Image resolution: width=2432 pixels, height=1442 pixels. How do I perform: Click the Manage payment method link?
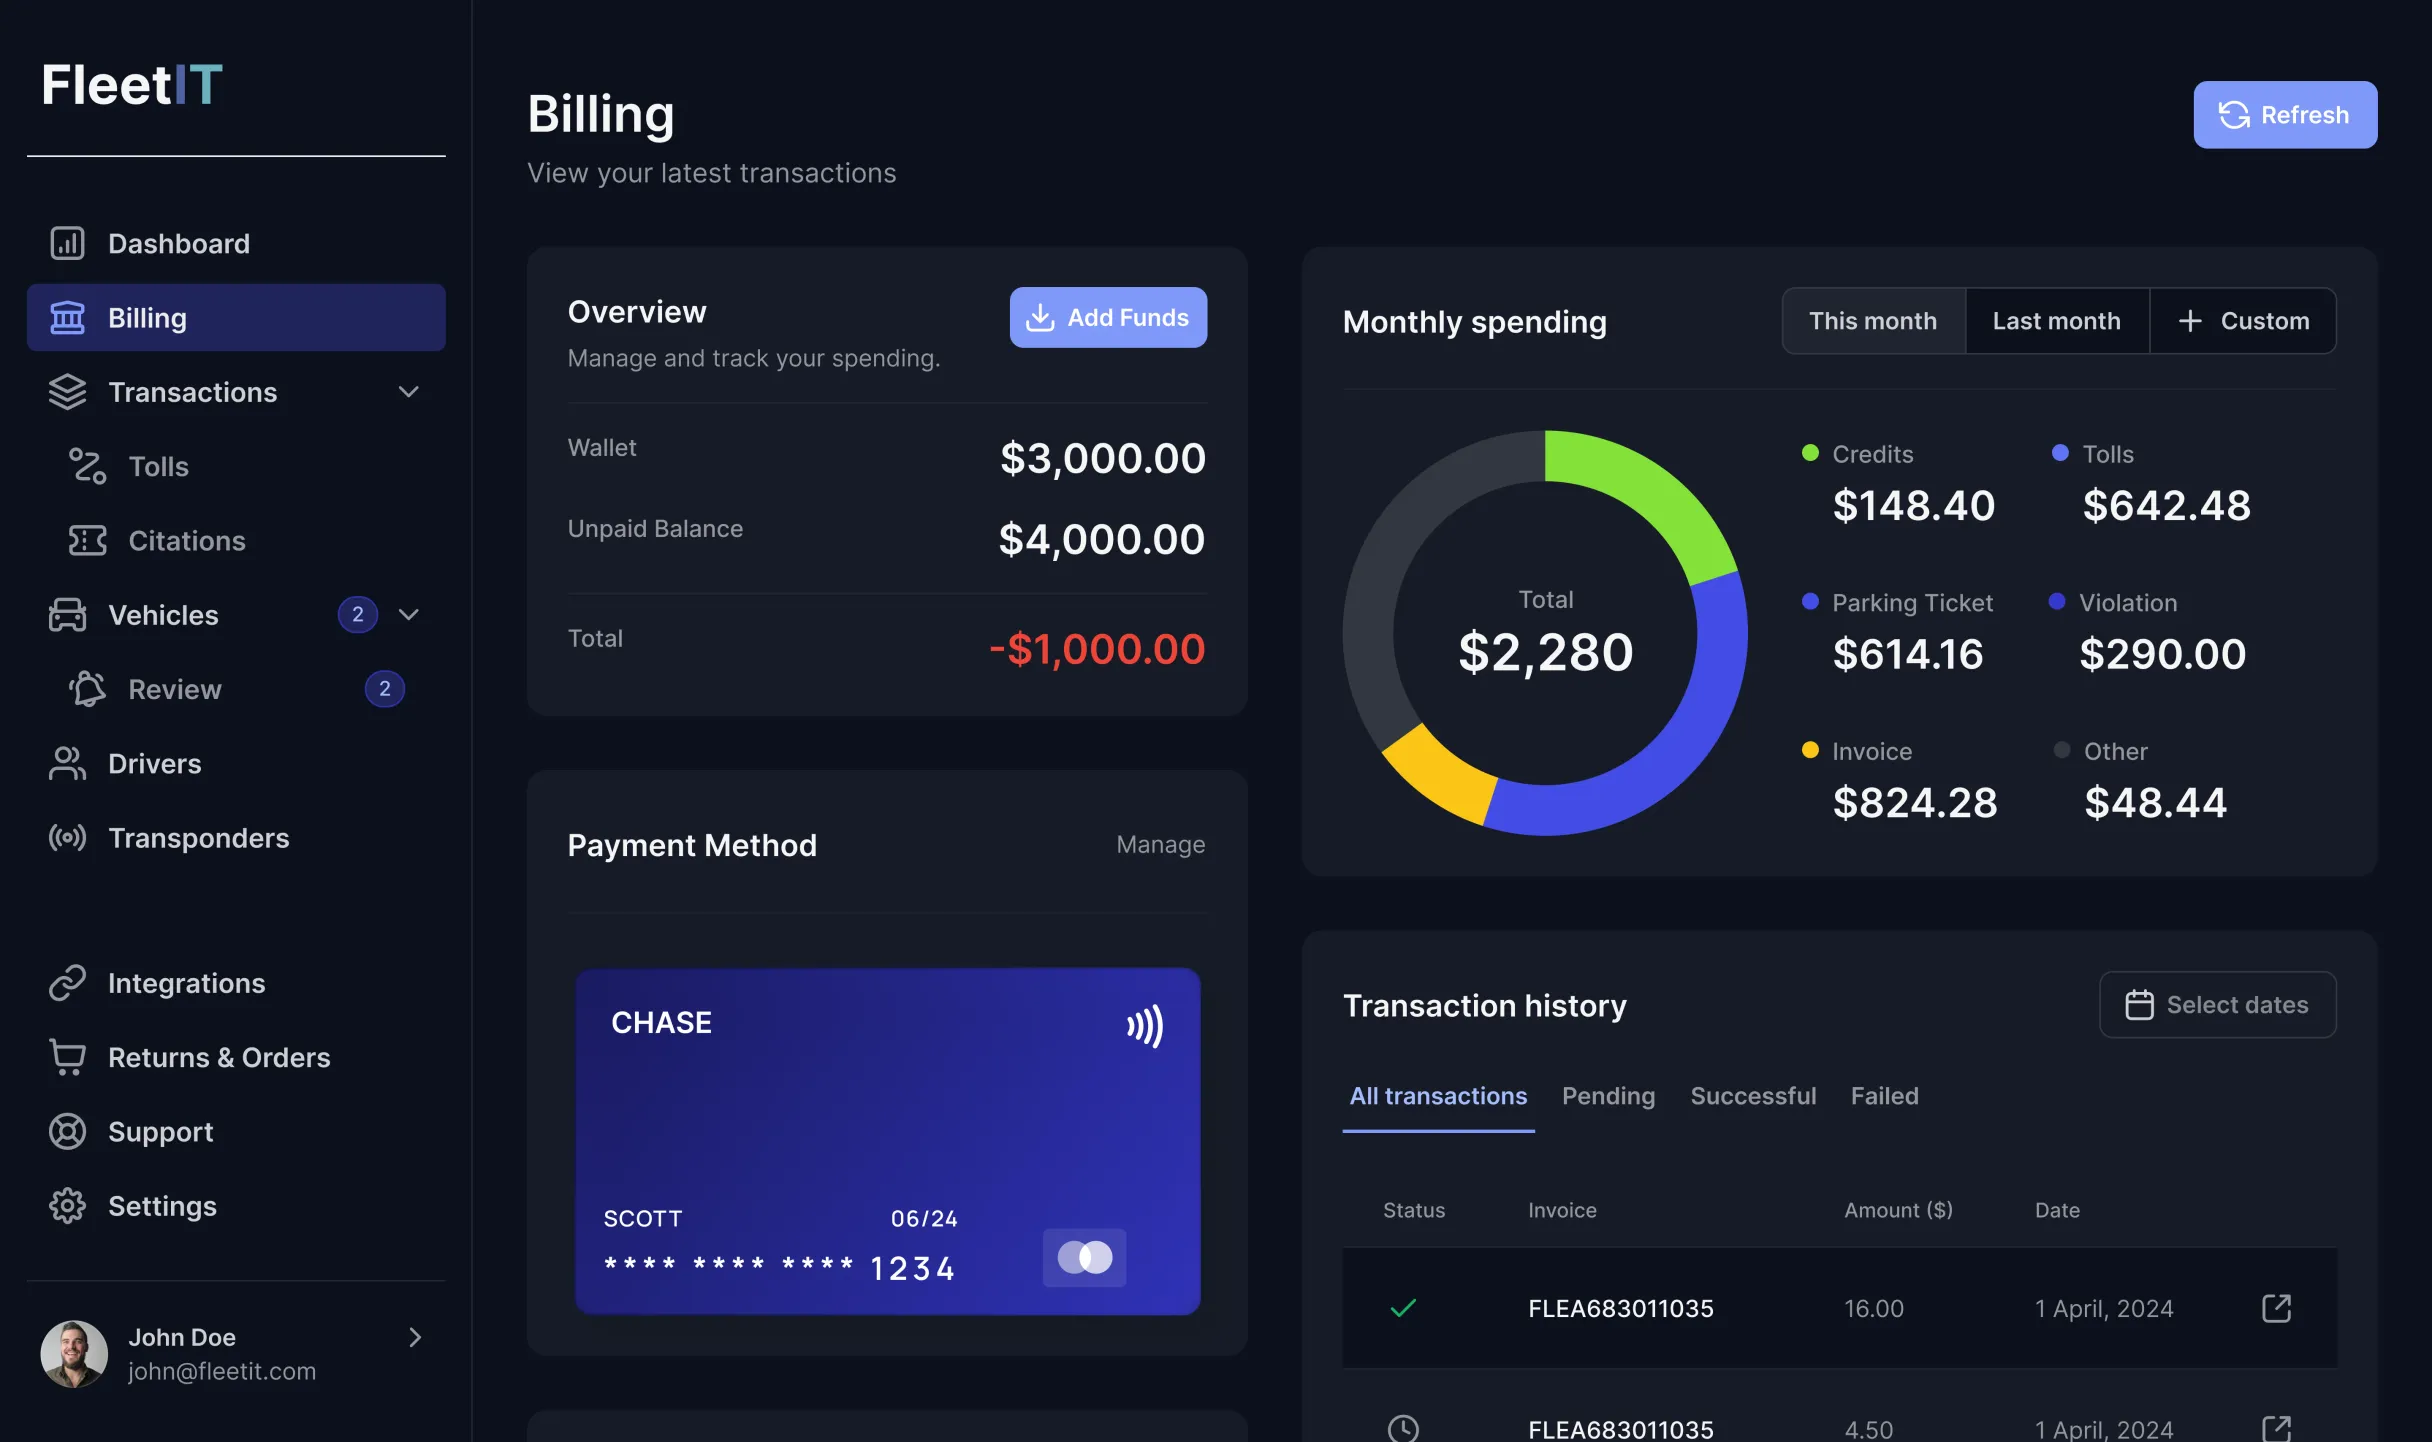pos(1160,845)
